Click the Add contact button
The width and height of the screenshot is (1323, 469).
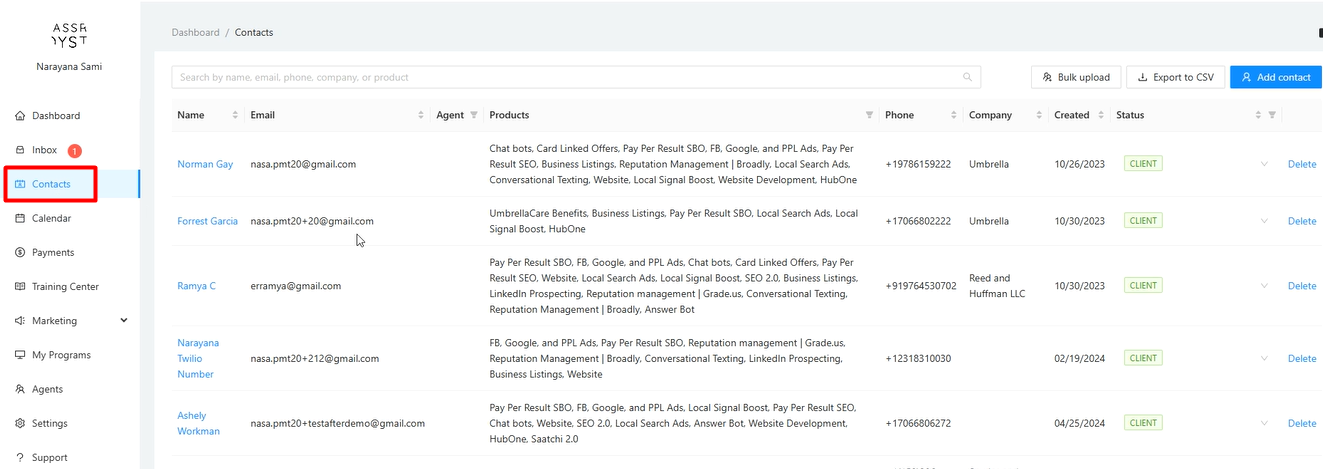coord(1275,77)
